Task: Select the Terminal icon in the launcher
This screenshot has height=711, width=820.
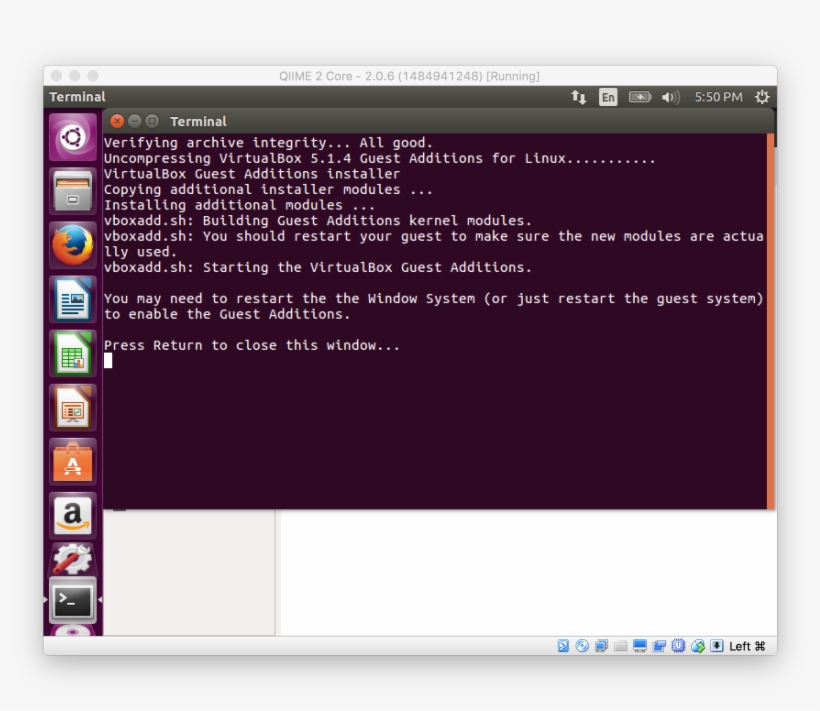Action: click(x=73, y=600)
